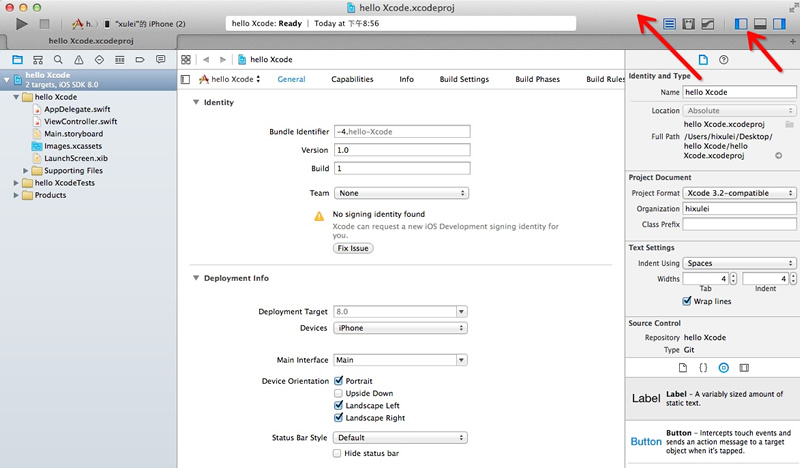This screenshot has height=468, width=800.
Task: Toggle Landscape Right orientation
Action: (x=338, y=417)
